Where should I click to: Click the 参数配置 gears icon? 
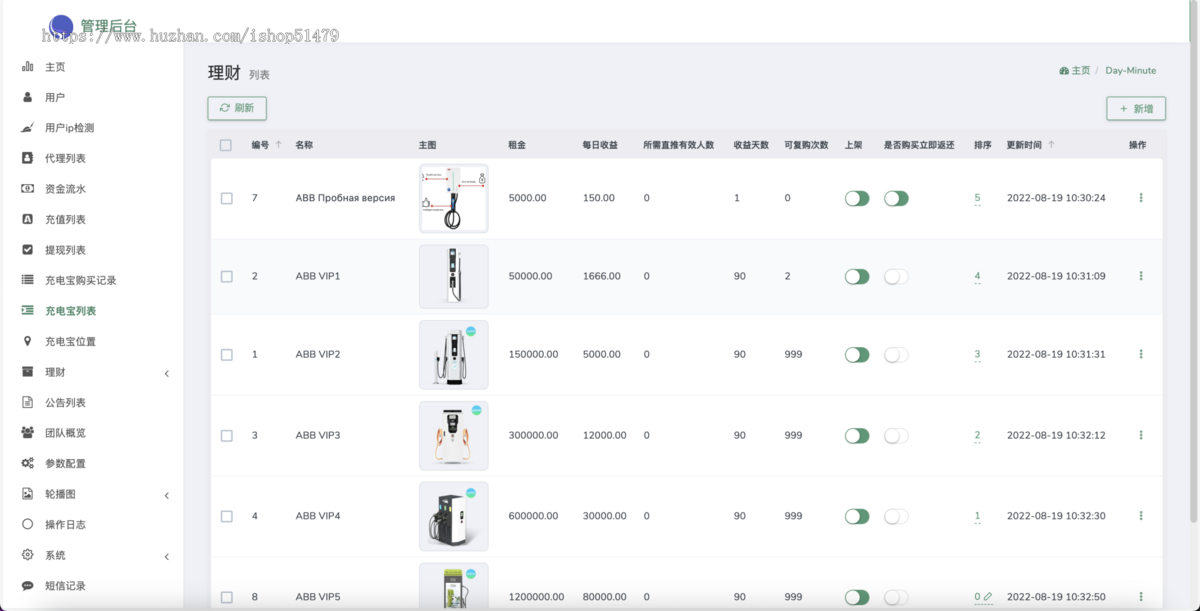click(x=27, y=464)
